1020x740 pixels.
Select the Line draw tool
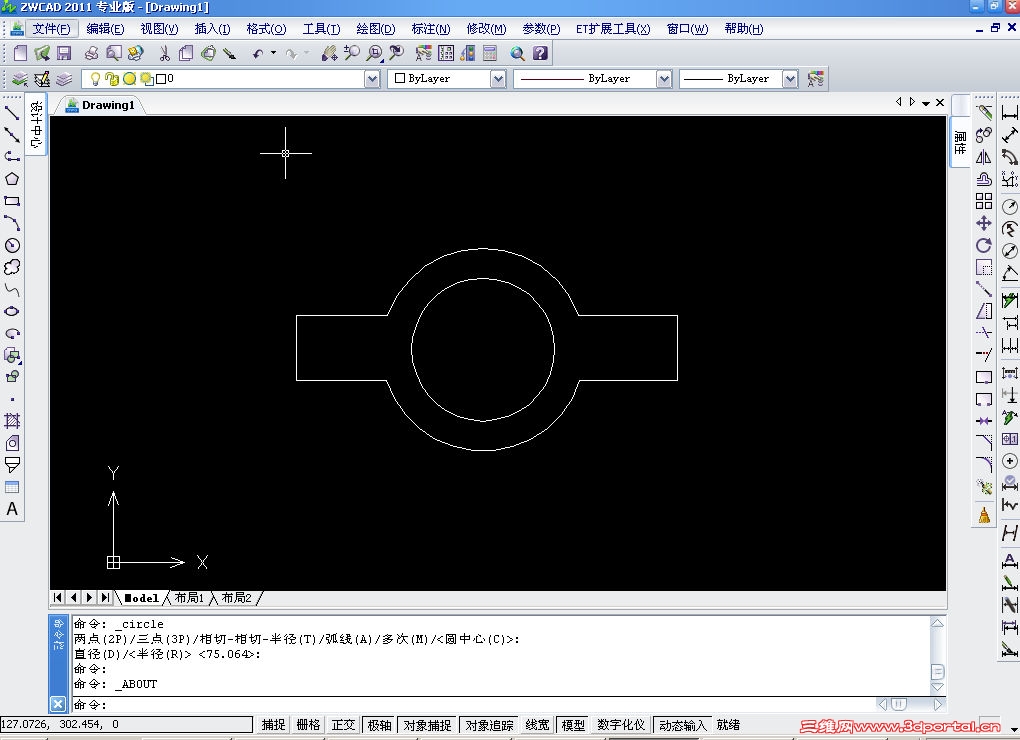coord(12,113)
